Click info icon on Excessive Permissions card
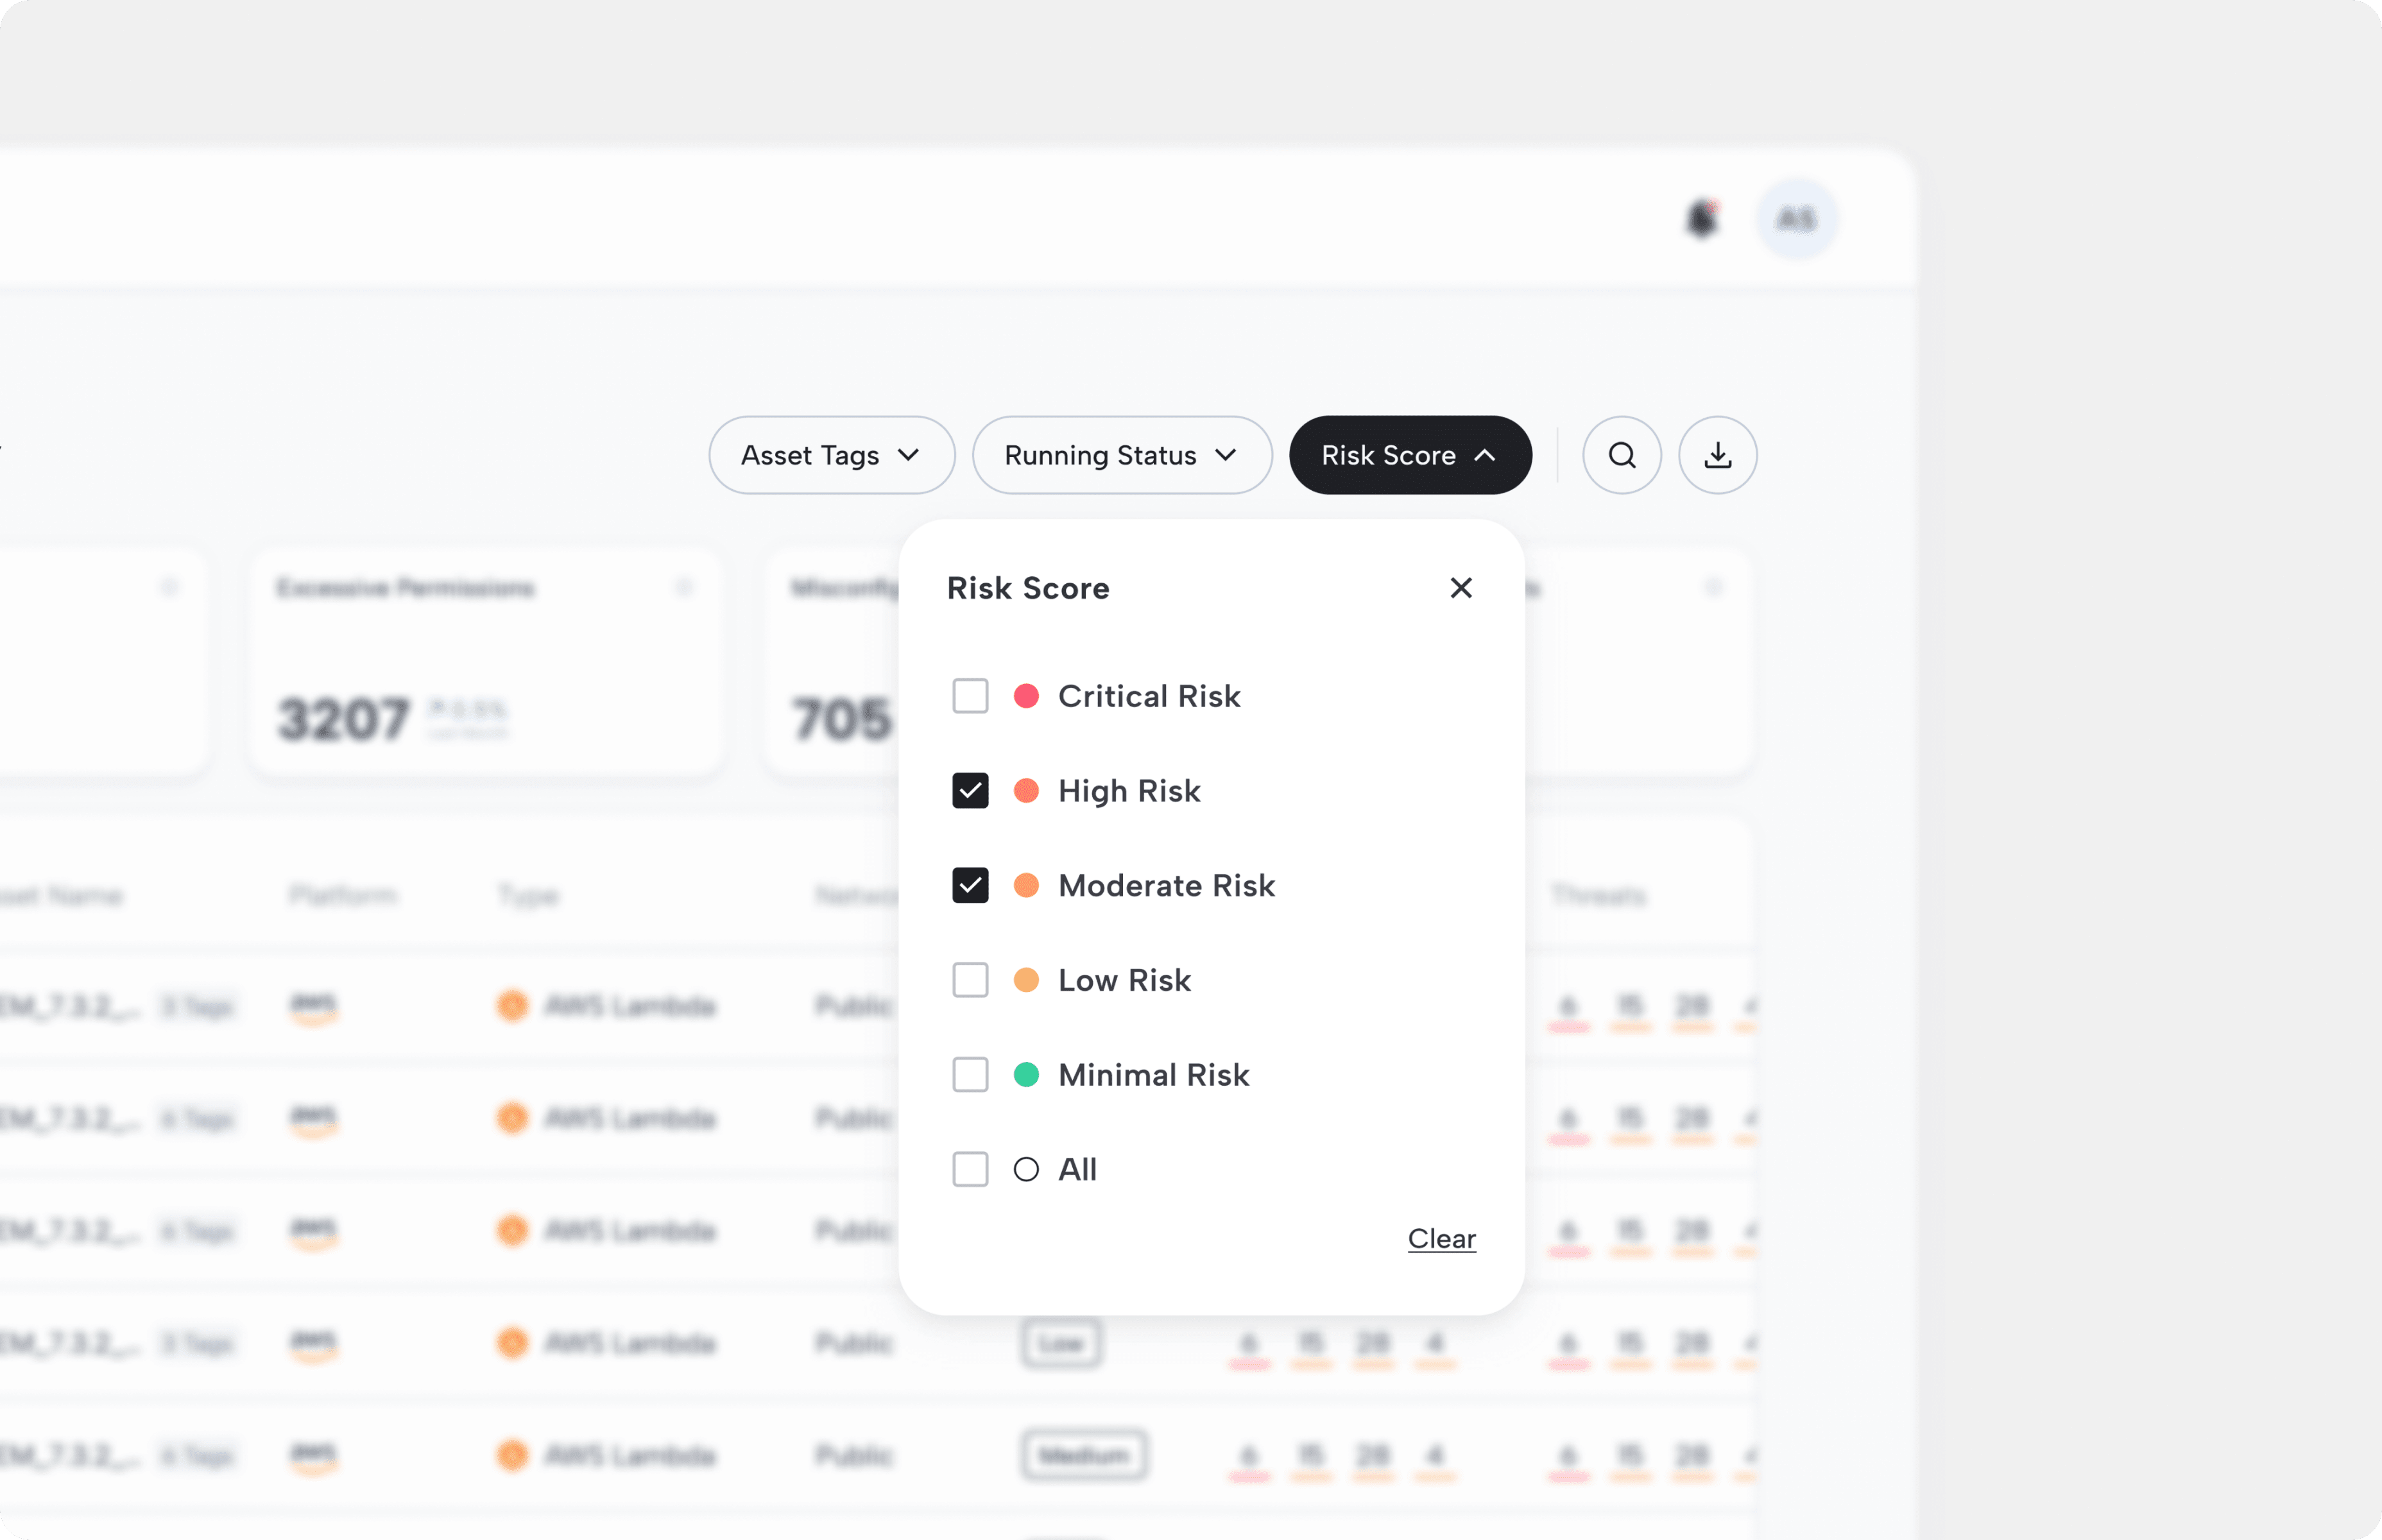2382x1540 pixels. [684, 587]
